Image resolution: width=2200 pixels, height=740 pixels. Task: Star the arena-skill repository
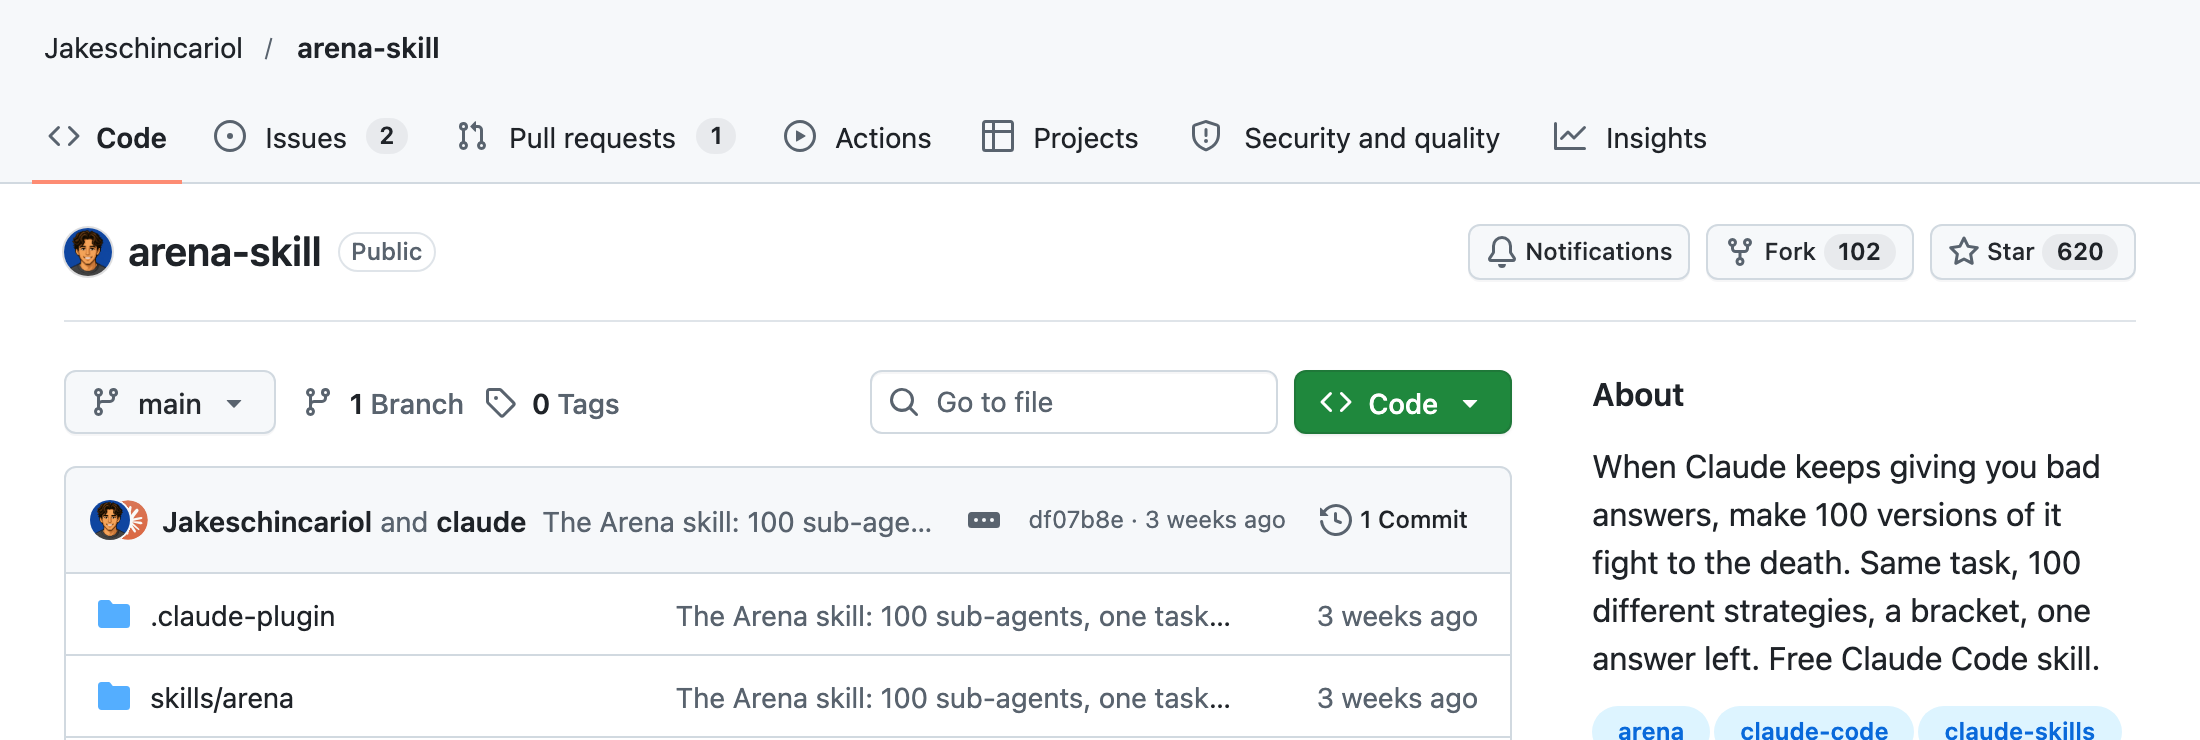[x=2032, y=252]
